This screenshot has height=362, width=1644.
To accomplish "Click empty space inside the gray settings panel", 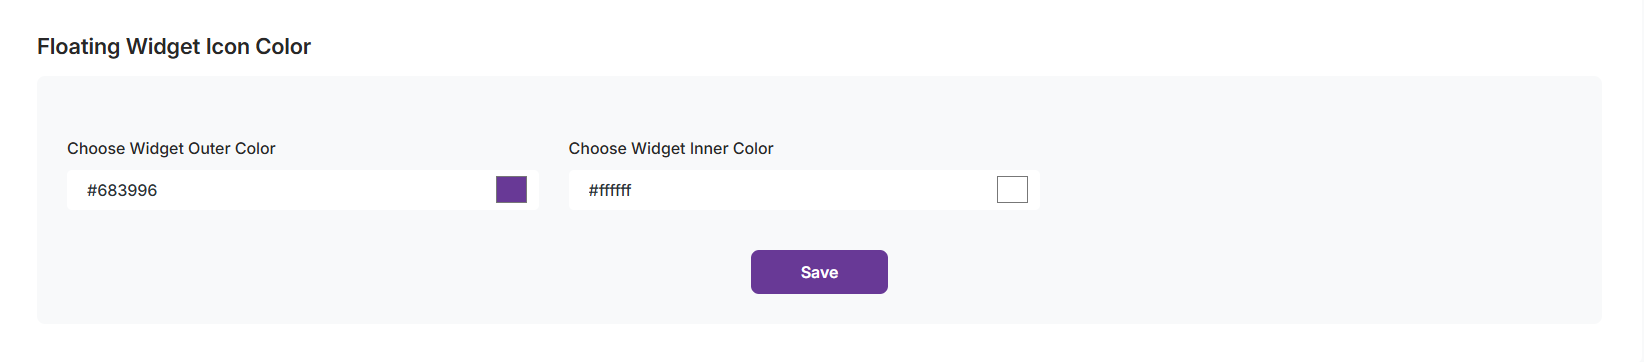I will [1300, 270].
